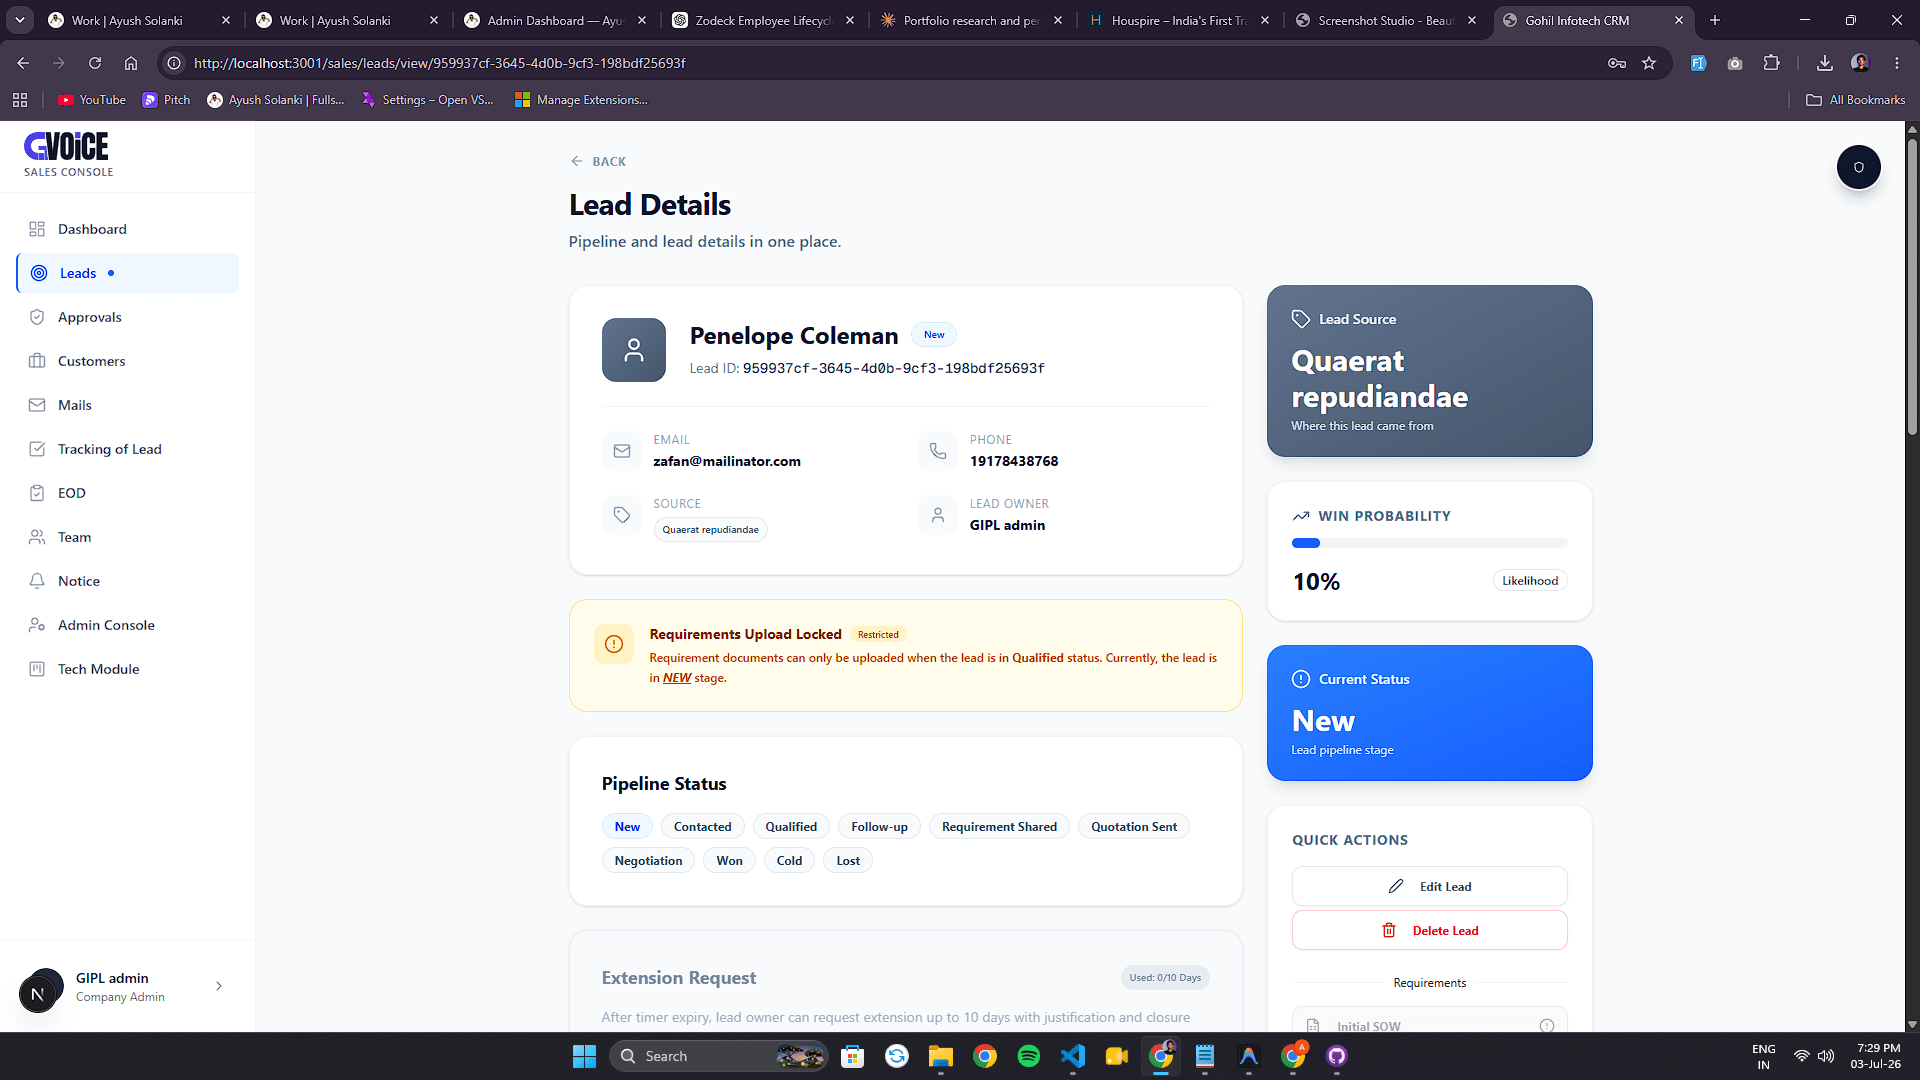The height and width of the screenshot is (1080, 1920).
Task: Click the lead avatar icon for Penelope Coleman
Action: [634, 350]
